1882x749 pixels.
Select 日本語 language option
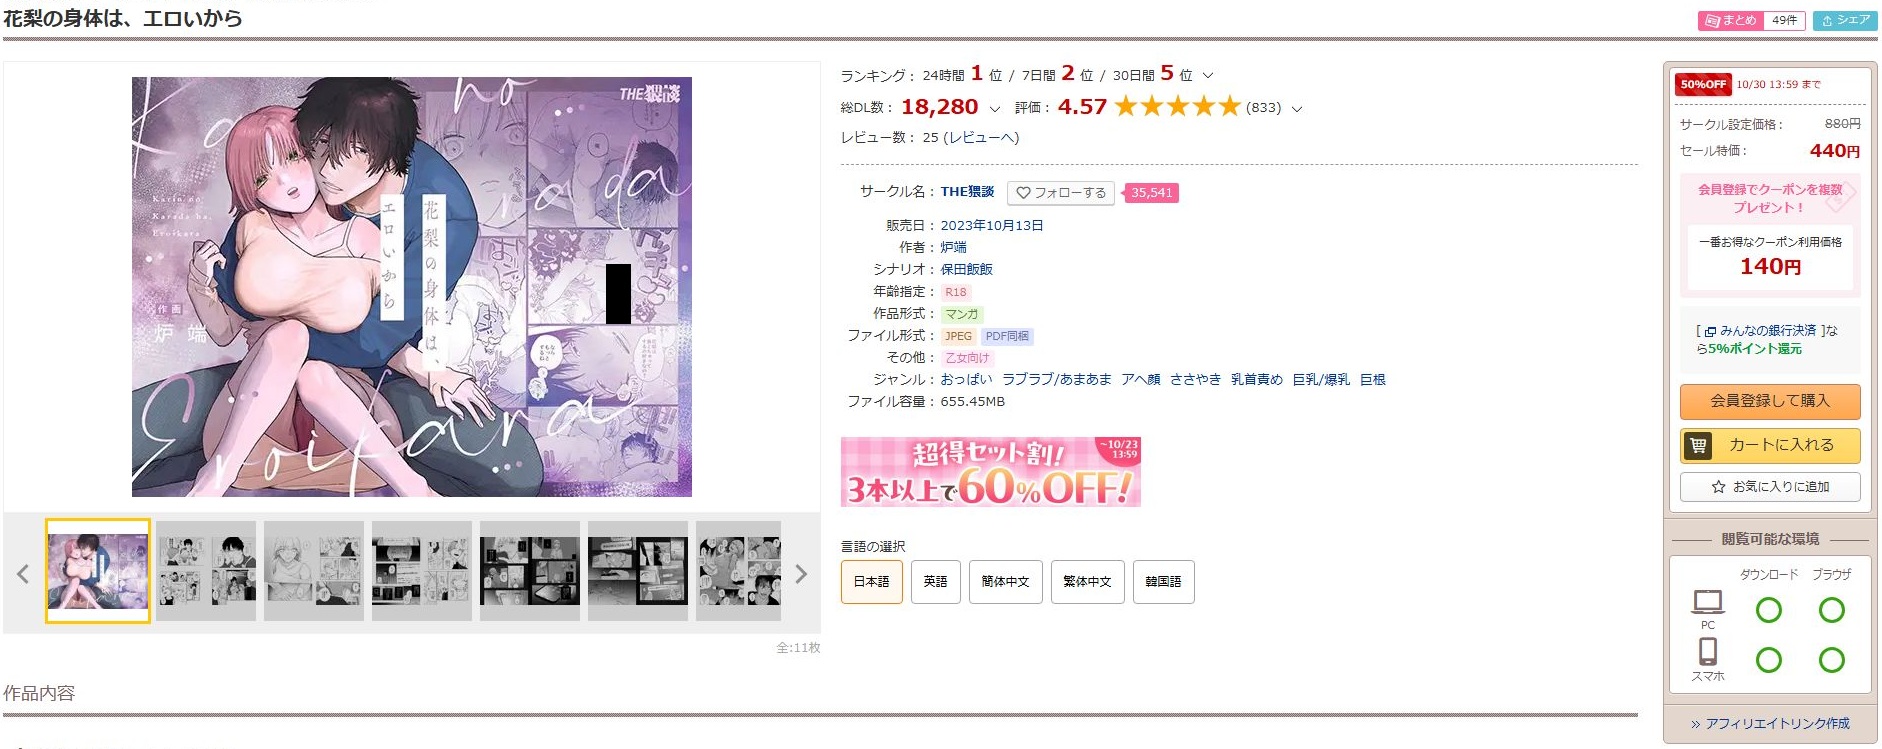(x=871, y=582)
